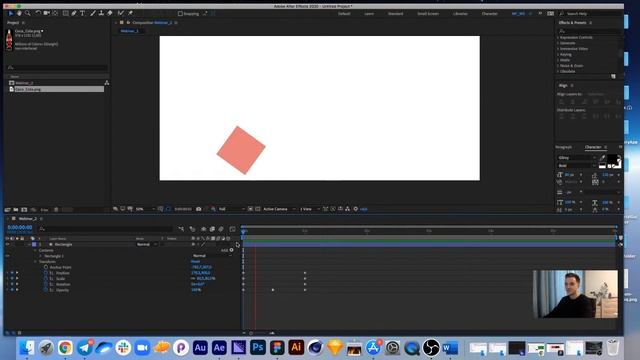640x360 pixels.
Task: Switch to the Default workspace
Action: coord(344,13)
